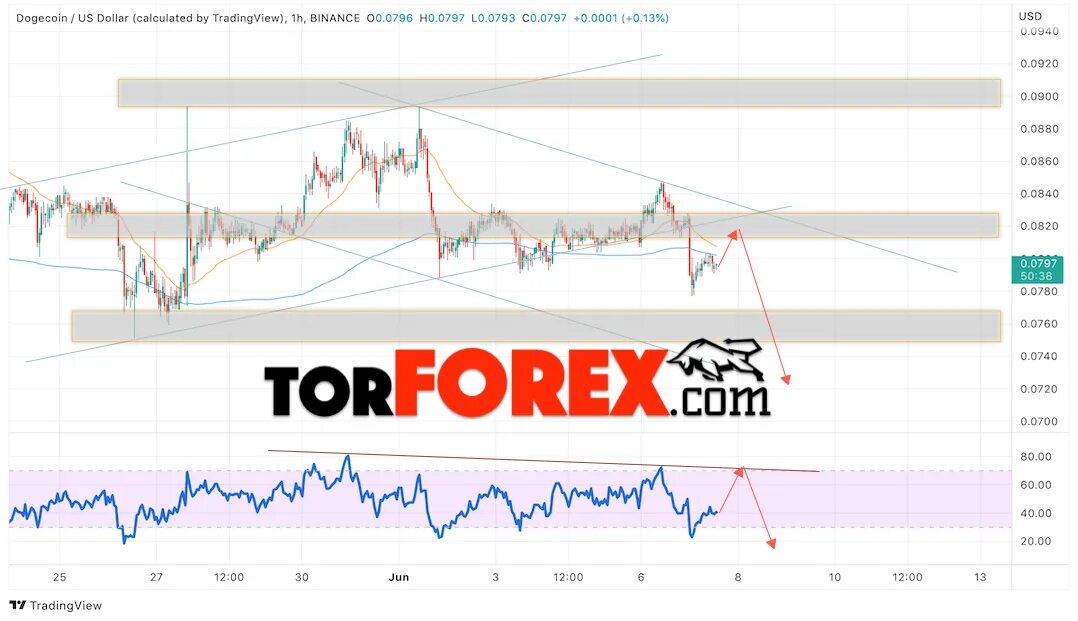The width and height of the screenshot is (1078, 621).
Task: Click the Jun date label on time axis
Action: pos(399,577)
